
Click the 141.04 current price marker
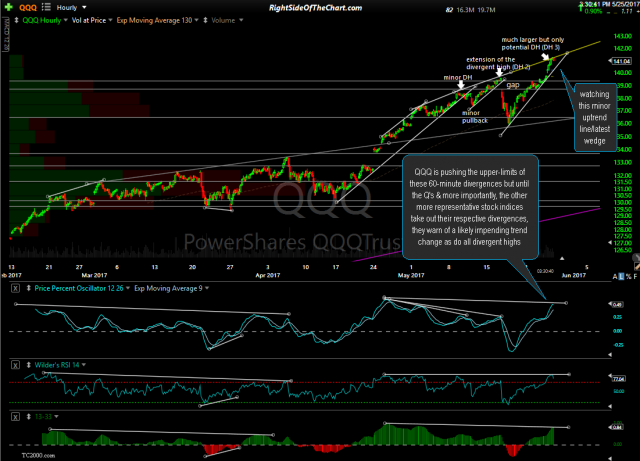[x=621, y=61]
